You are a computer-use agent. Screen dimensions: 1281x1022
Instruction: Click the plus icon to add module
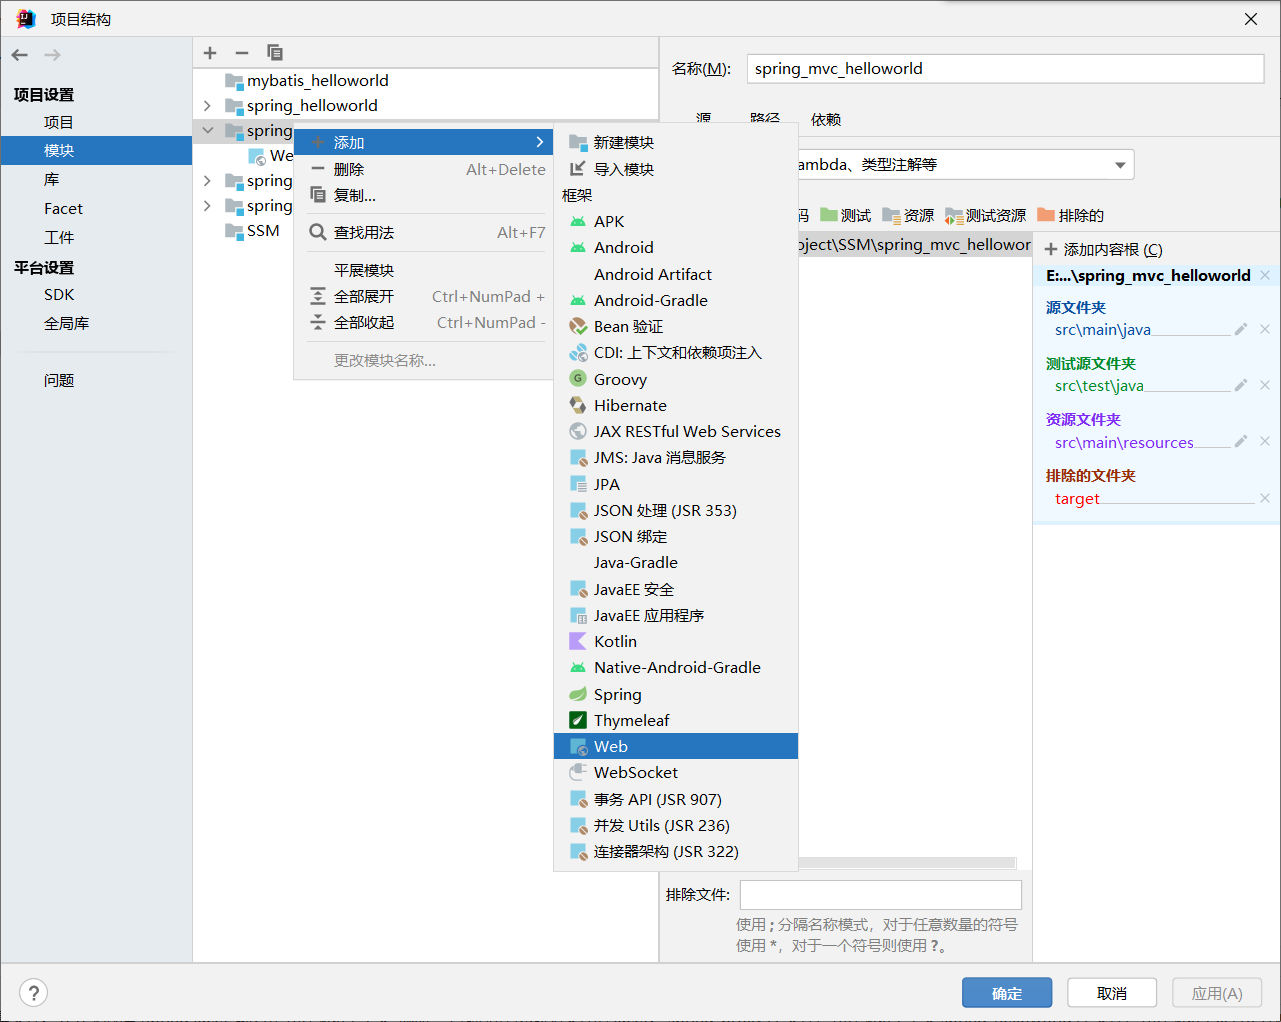tap(210, 53)
